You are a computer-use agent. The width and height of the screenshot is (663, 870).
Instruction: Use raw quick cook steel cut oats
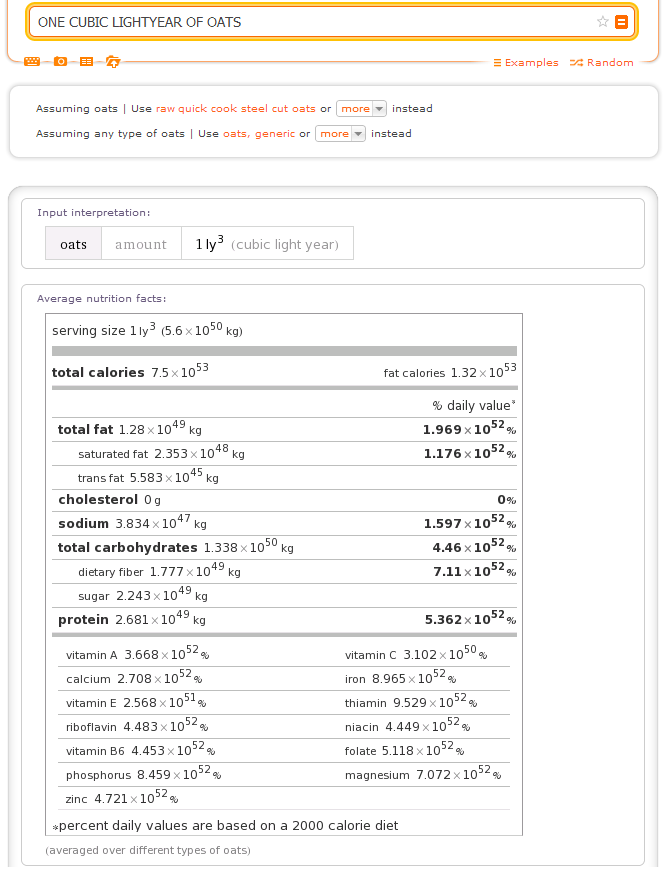(x=235, y=109)
